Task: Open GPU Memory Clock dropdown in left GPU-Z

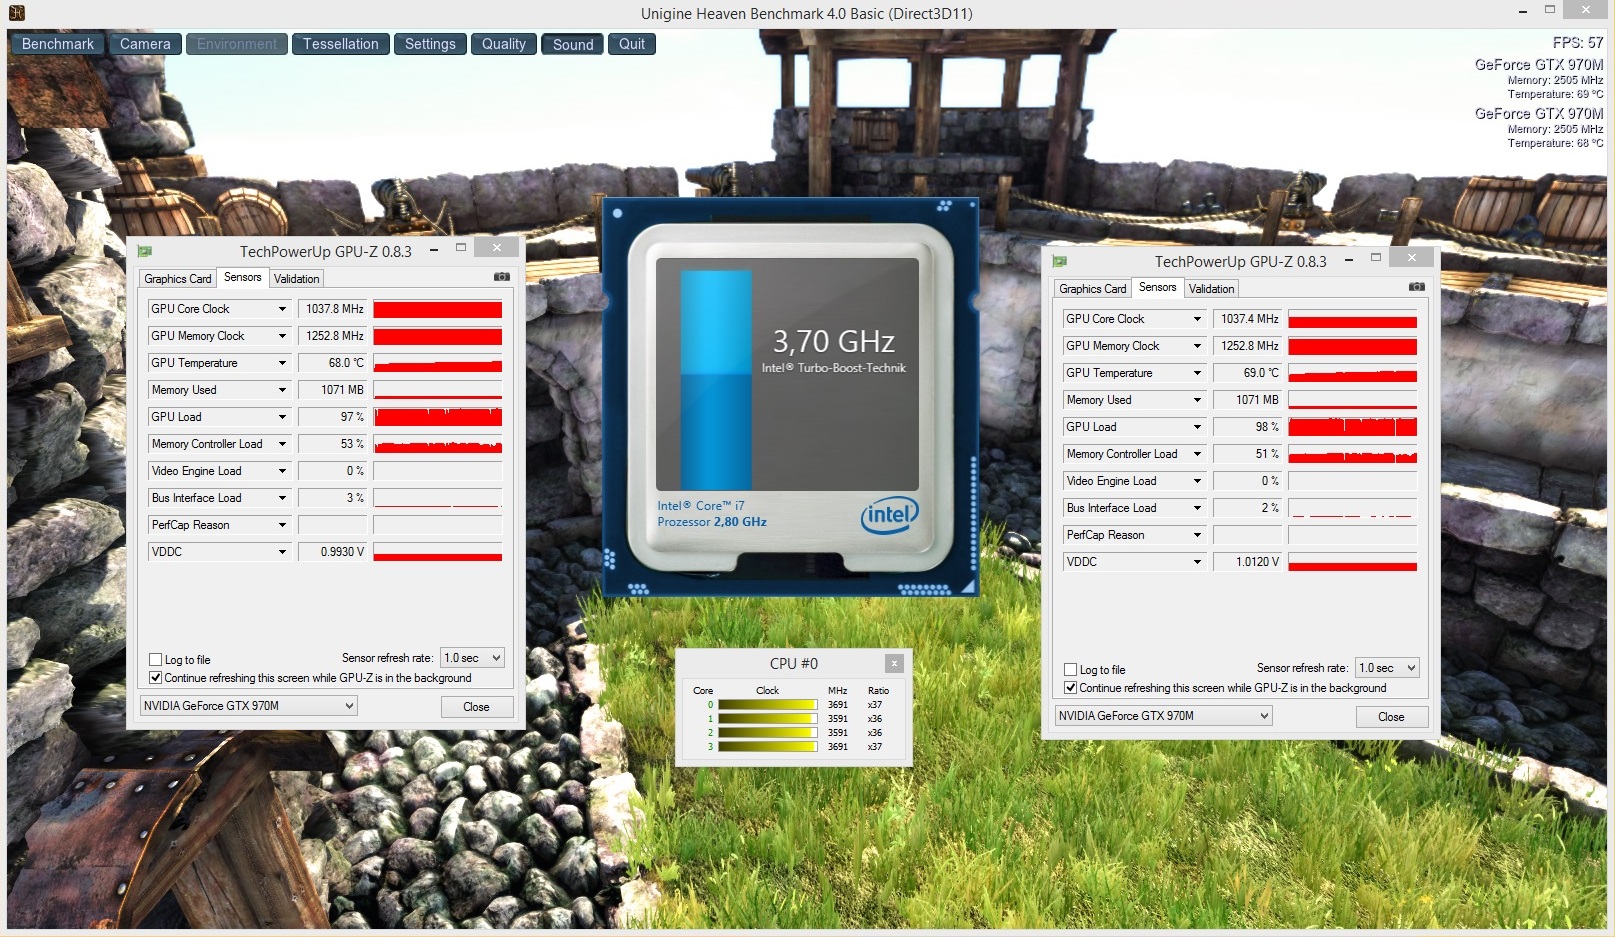Action: (x=282, y=336)
